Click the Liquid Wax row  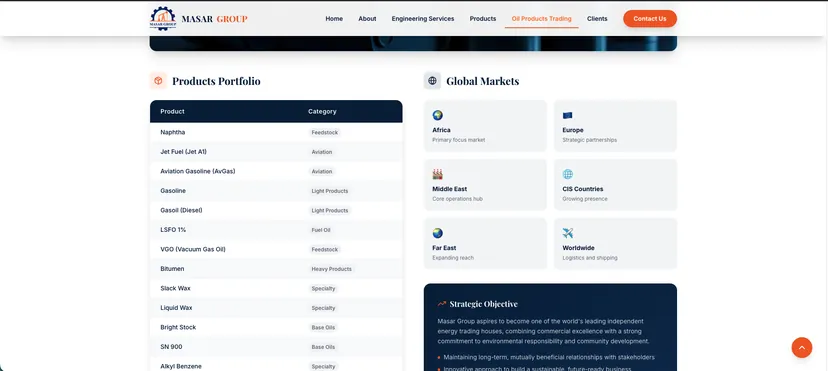point(276,308)
